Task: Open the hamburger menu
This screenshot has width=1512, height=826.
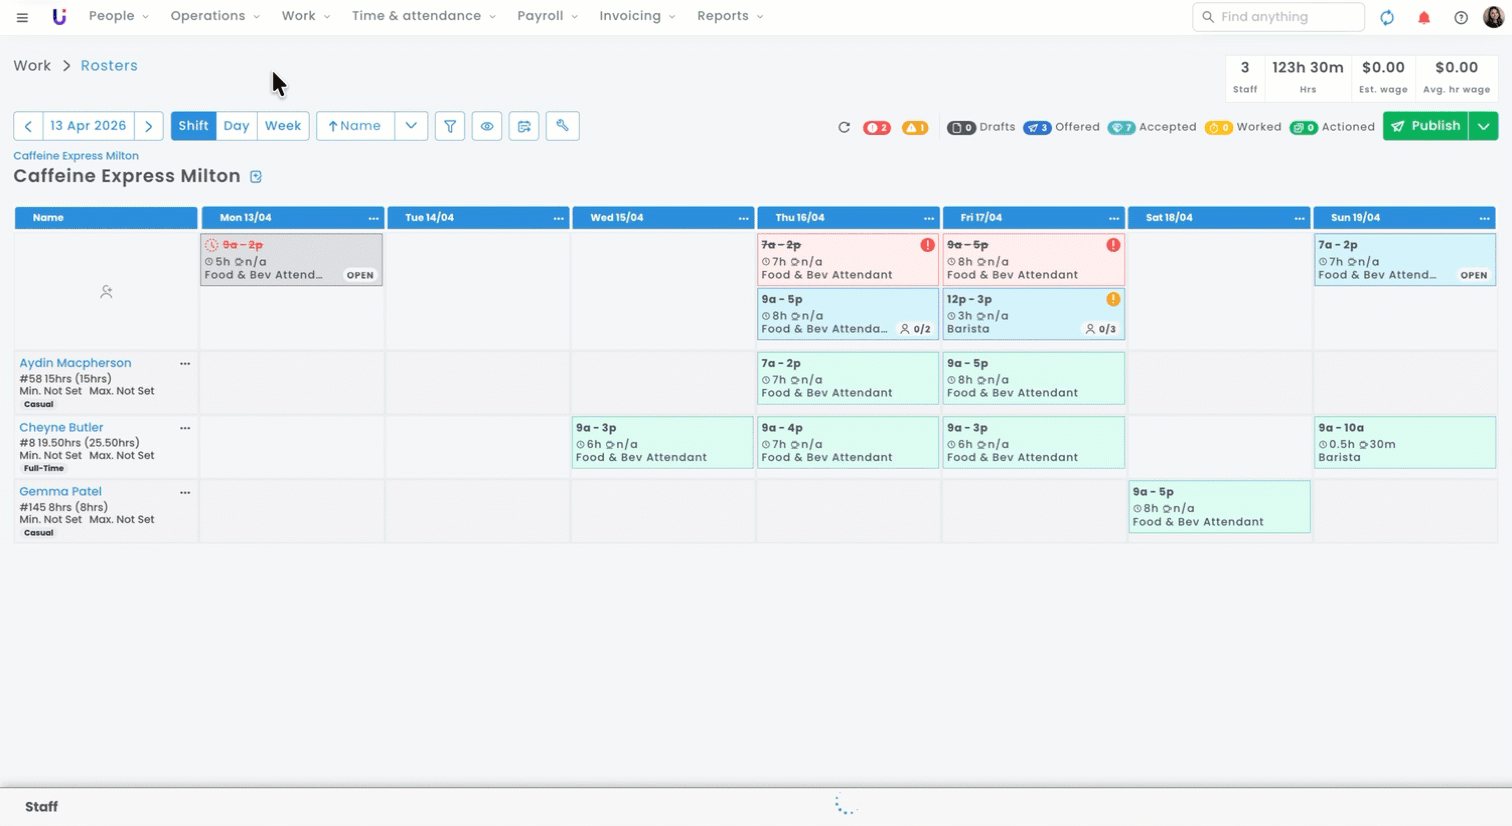Action: pos(22,17)
